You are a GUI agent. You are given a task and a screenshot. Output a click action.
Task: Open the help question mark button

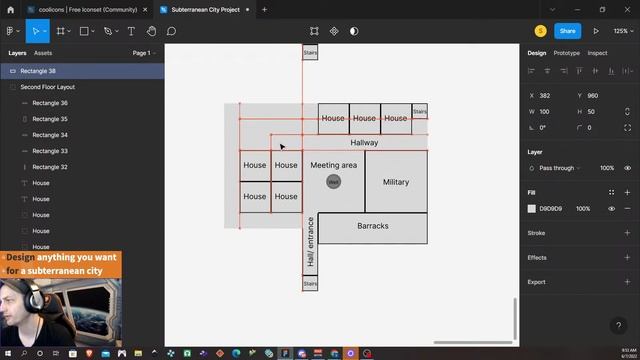point(618,325)
